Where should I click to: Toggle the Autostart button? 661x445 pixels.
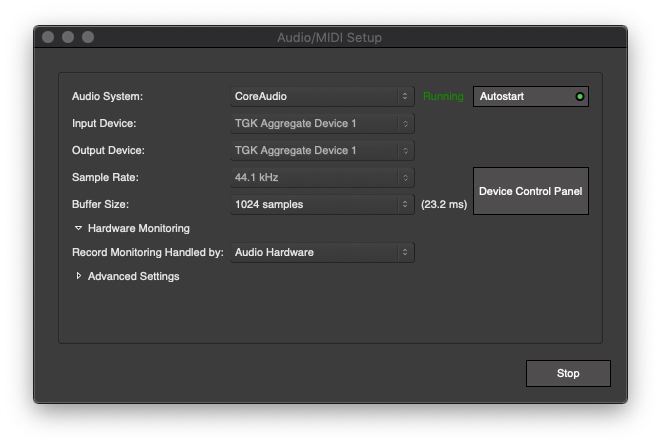point(530,97)
